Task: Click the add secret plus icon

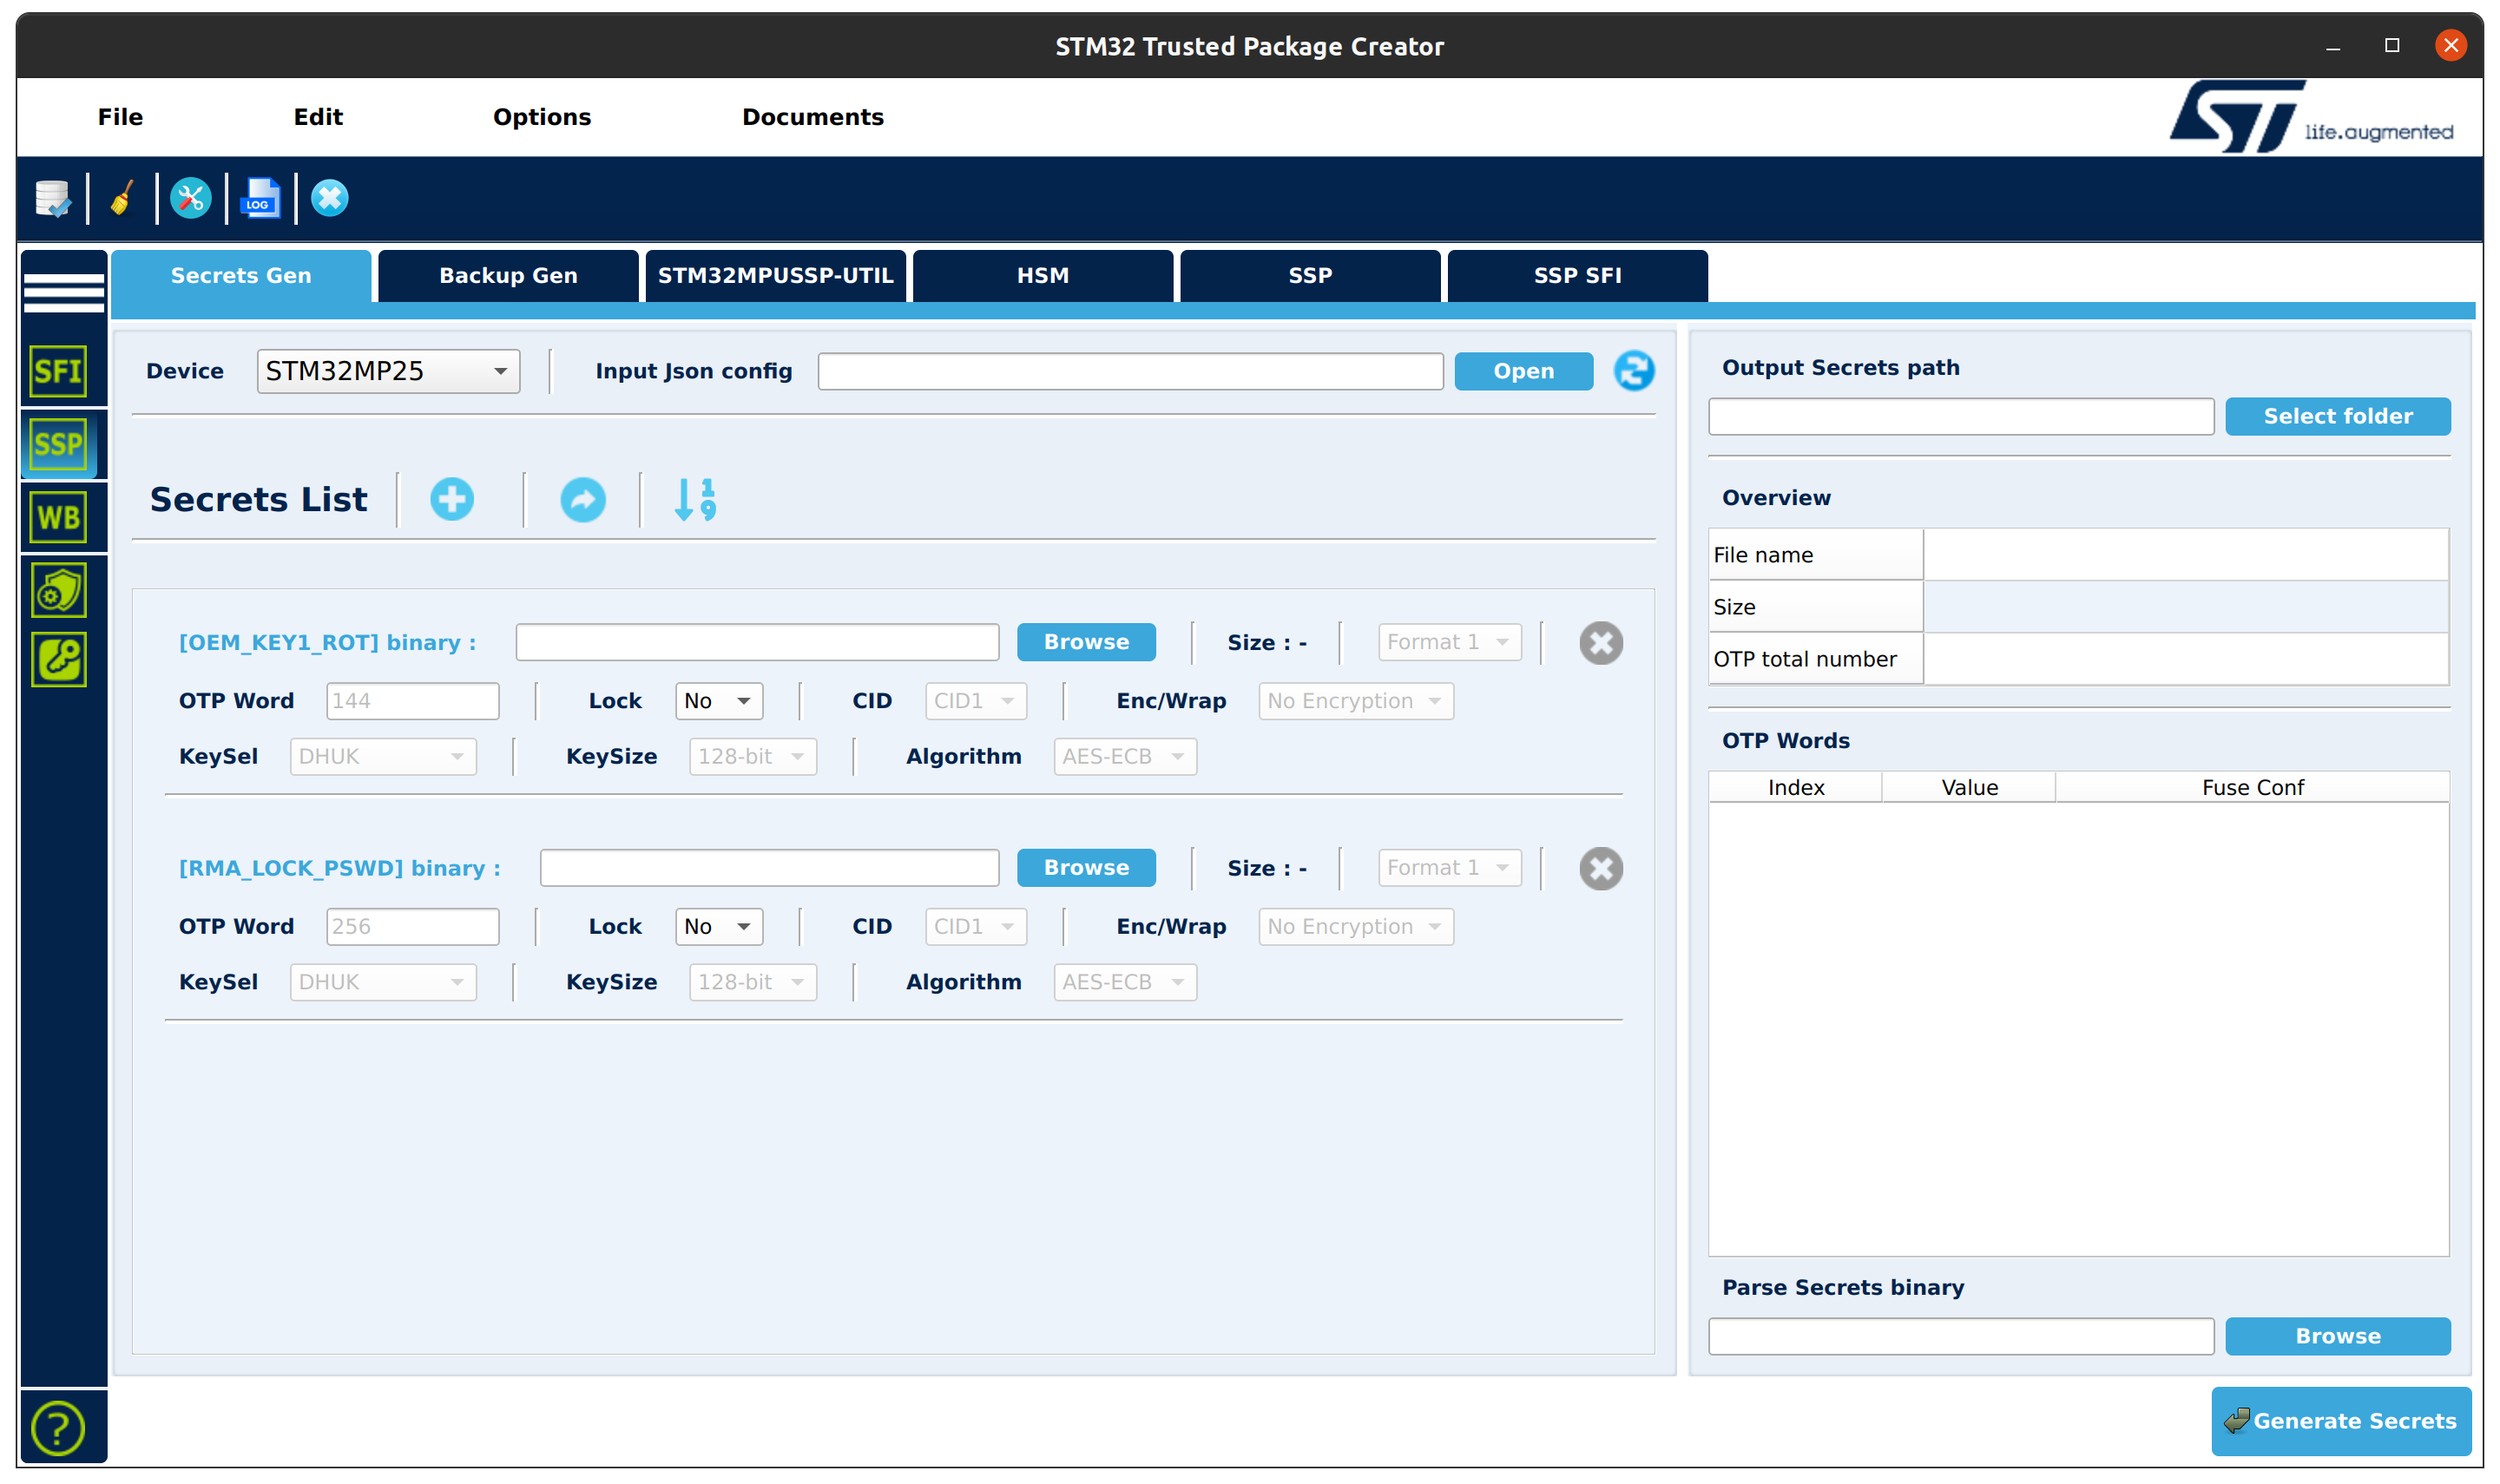Action: 452,499
